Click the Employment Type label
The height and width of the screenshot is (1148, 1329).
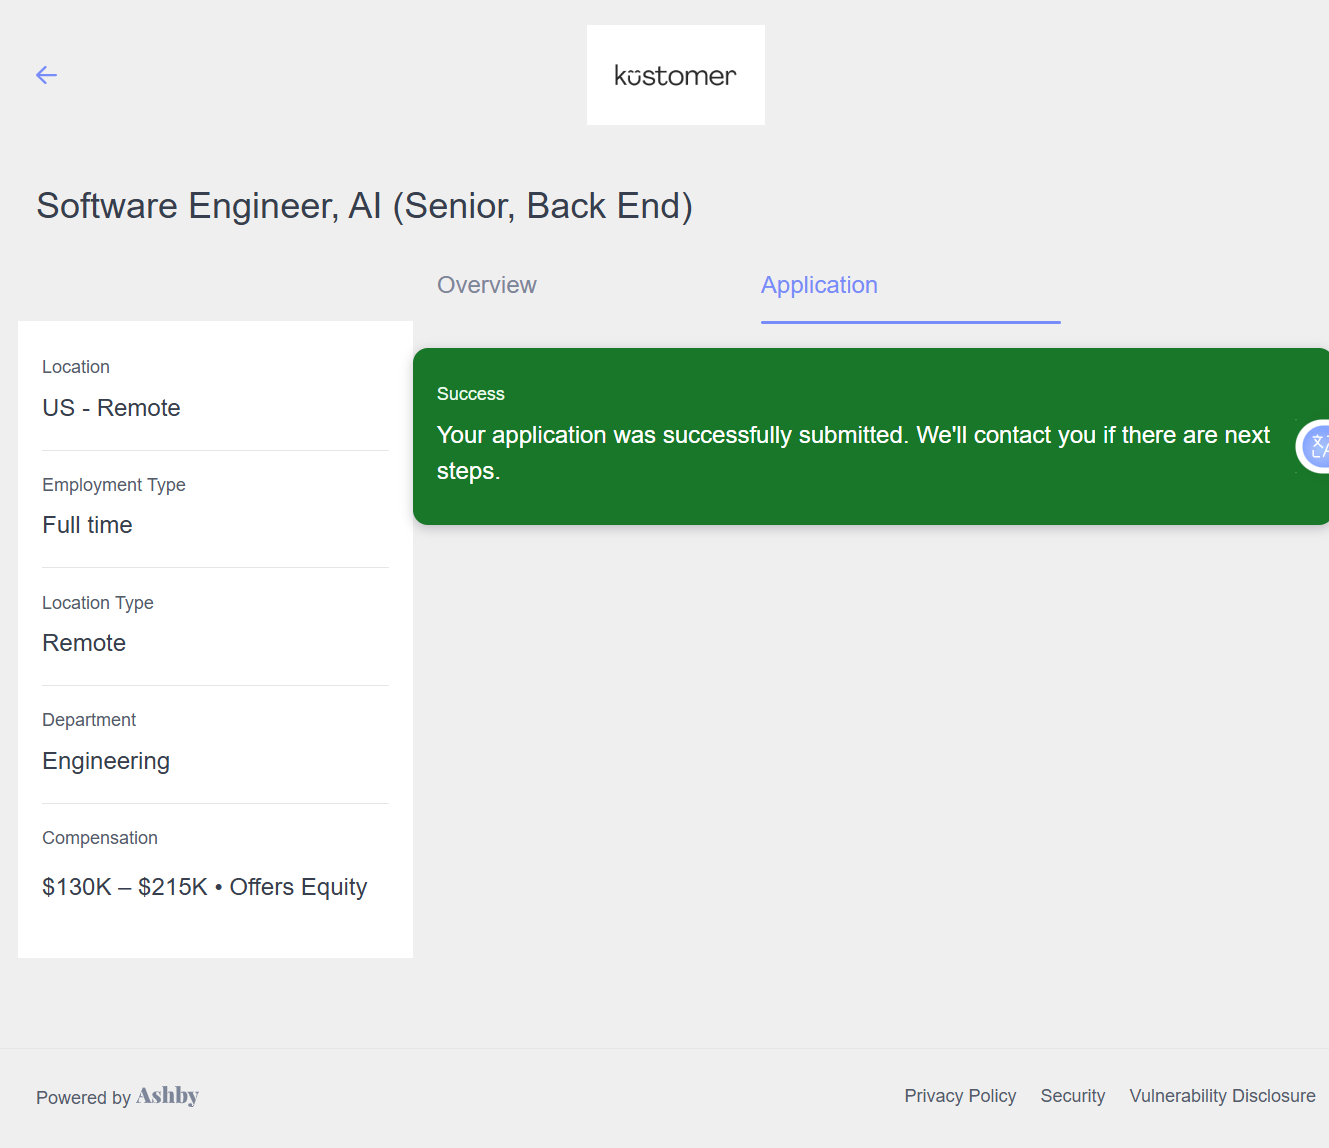[x=114, y=485]
